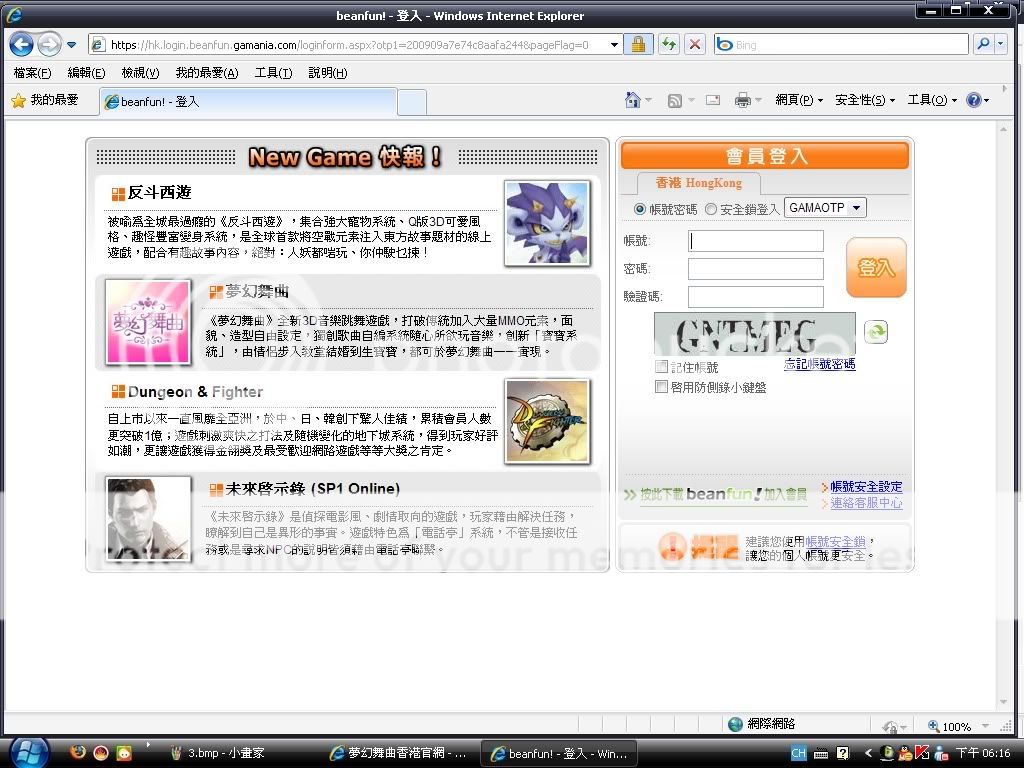Viewport: 1024px width, 768px height.
Task: Open the 安全性(S) dropdown menu
Action: point(865,100)
